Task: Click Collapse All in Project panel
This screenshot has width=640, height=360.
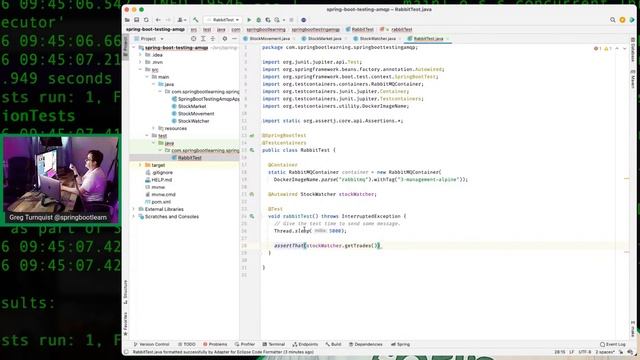Action: (x=212, y=39)
